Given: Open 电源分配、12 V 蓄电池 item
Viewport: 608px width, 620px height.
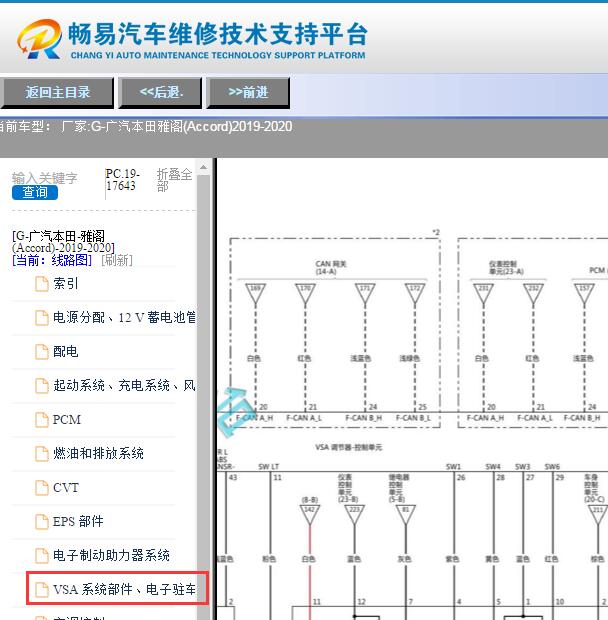Looking at the screenshot, I should [124, 317].
